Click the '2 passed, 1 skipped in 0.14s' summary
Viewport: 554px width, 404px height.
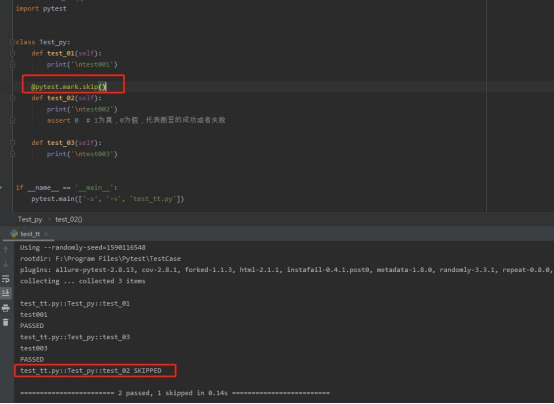[173, 393]
